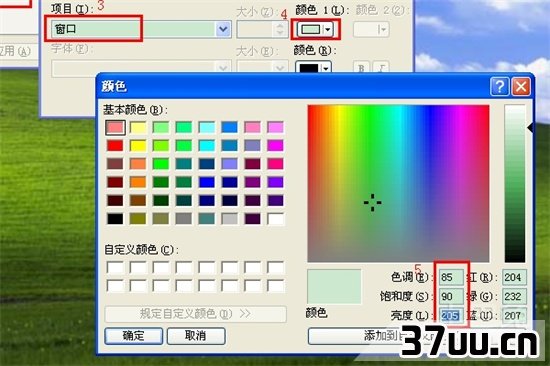This screenshot has height=366, width=550.
Task: Click the 蓝 blue value field showing 207
Action: pyautogui.click(x=514, y=315)
